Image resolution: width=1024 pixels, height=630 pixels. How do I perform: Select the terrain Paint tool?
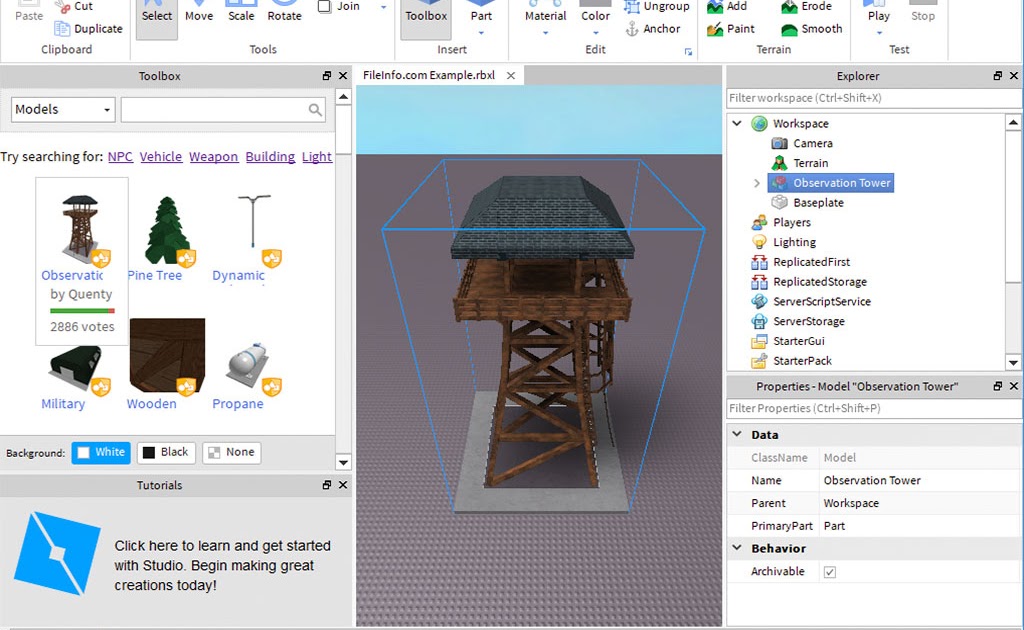click(731, 29)
